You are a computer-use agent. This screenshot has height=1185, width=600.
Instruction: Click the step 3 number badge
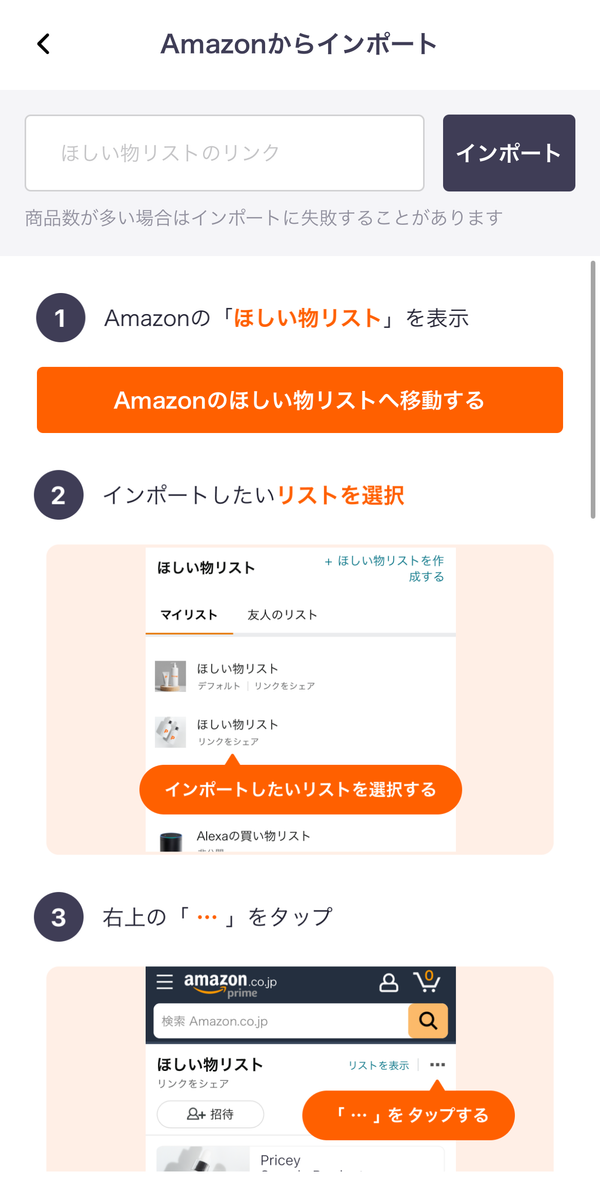click(59, 917)
